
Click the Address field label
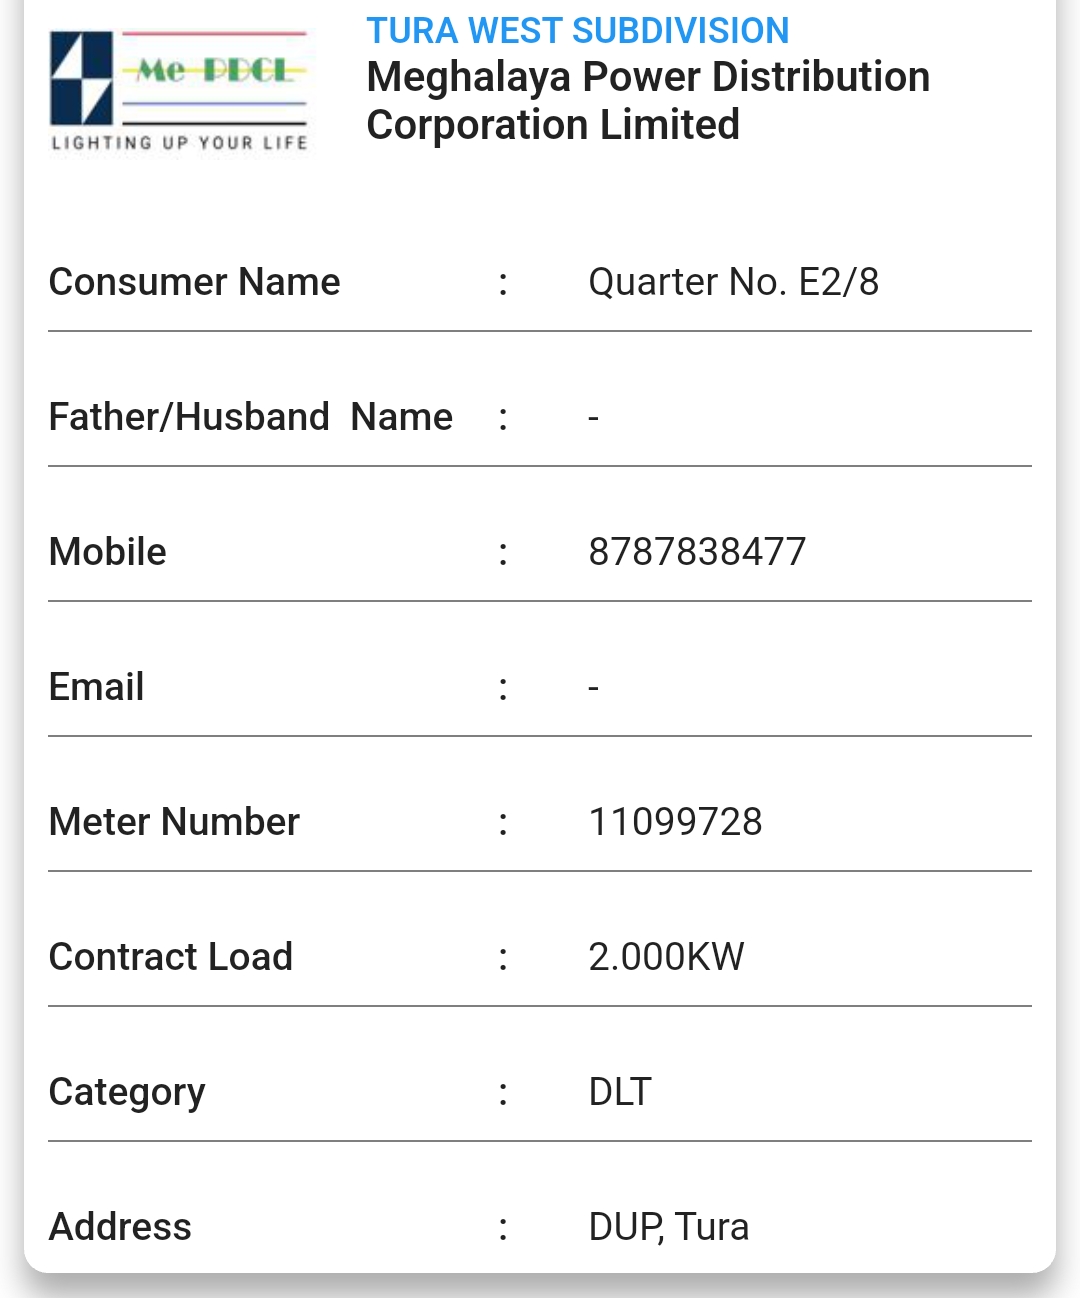click(x=120, y=1227)
